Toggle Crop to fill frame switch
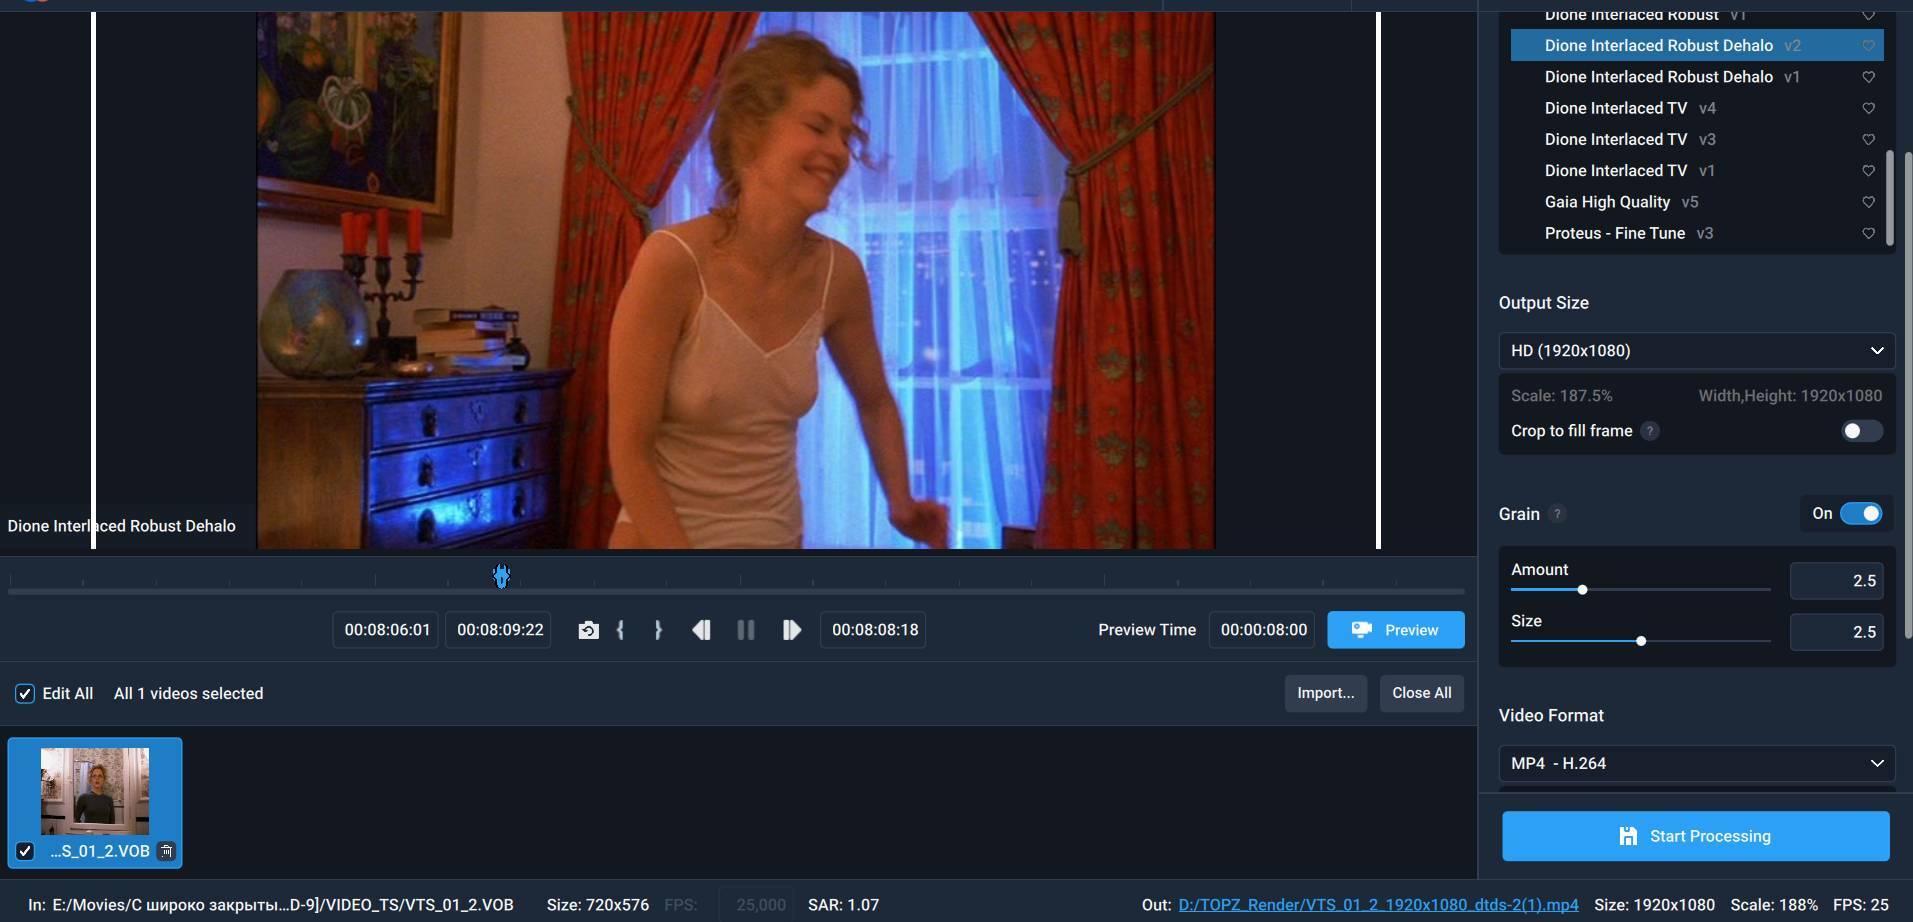Screen dimensions: 1913x922 pos(1862,431)
